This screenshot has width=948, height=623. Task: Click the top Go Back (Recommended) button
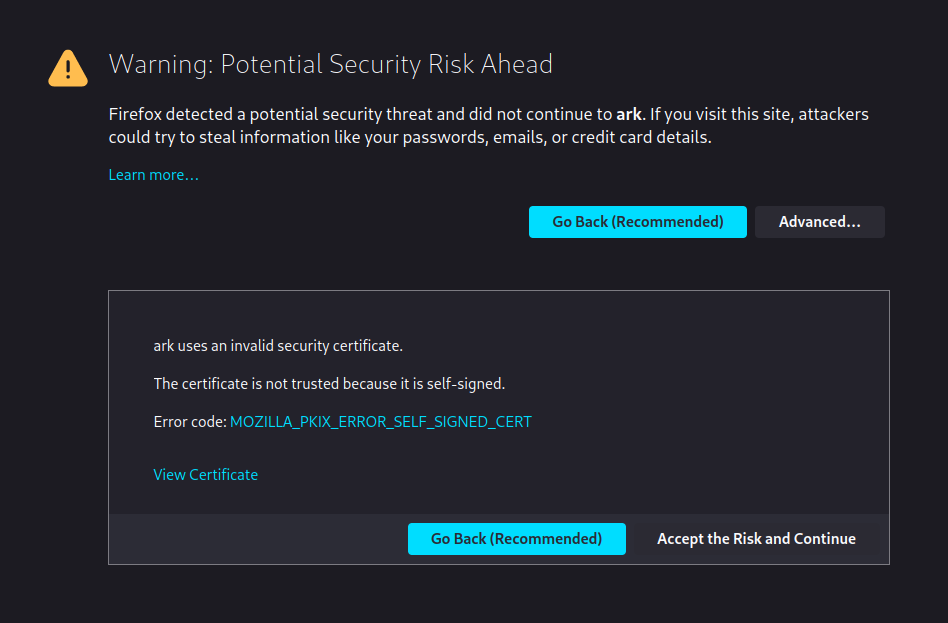coord(637,222)
